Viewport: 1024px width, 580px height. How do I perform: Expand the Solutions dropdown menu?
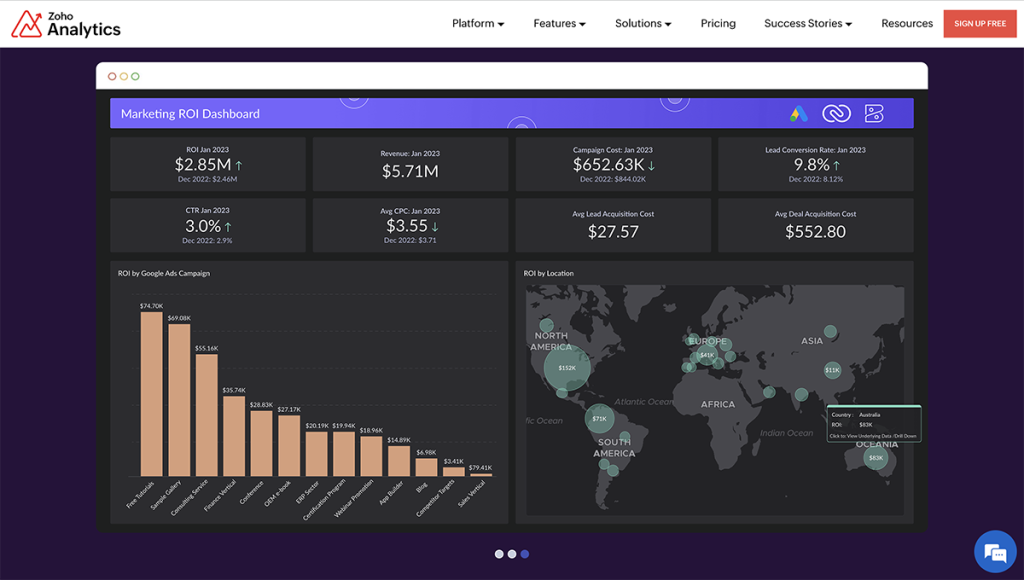[643, 24]
